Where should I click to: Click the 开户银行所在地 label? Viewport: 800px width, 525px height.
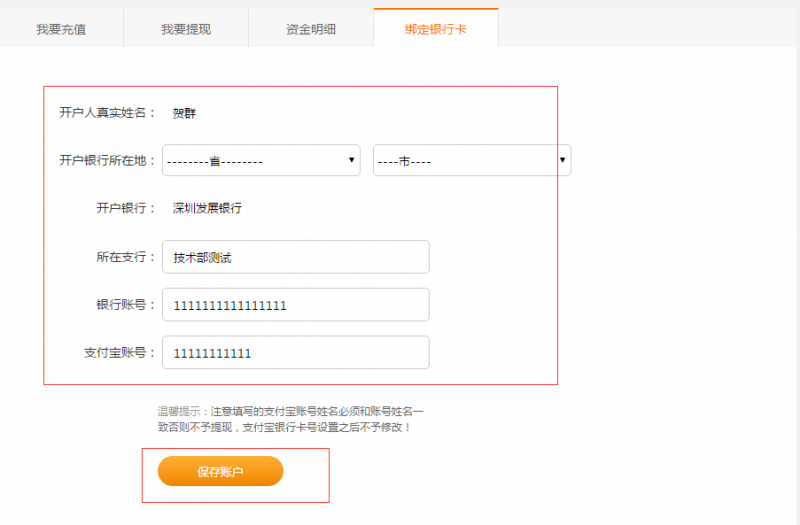click(107, 160)
